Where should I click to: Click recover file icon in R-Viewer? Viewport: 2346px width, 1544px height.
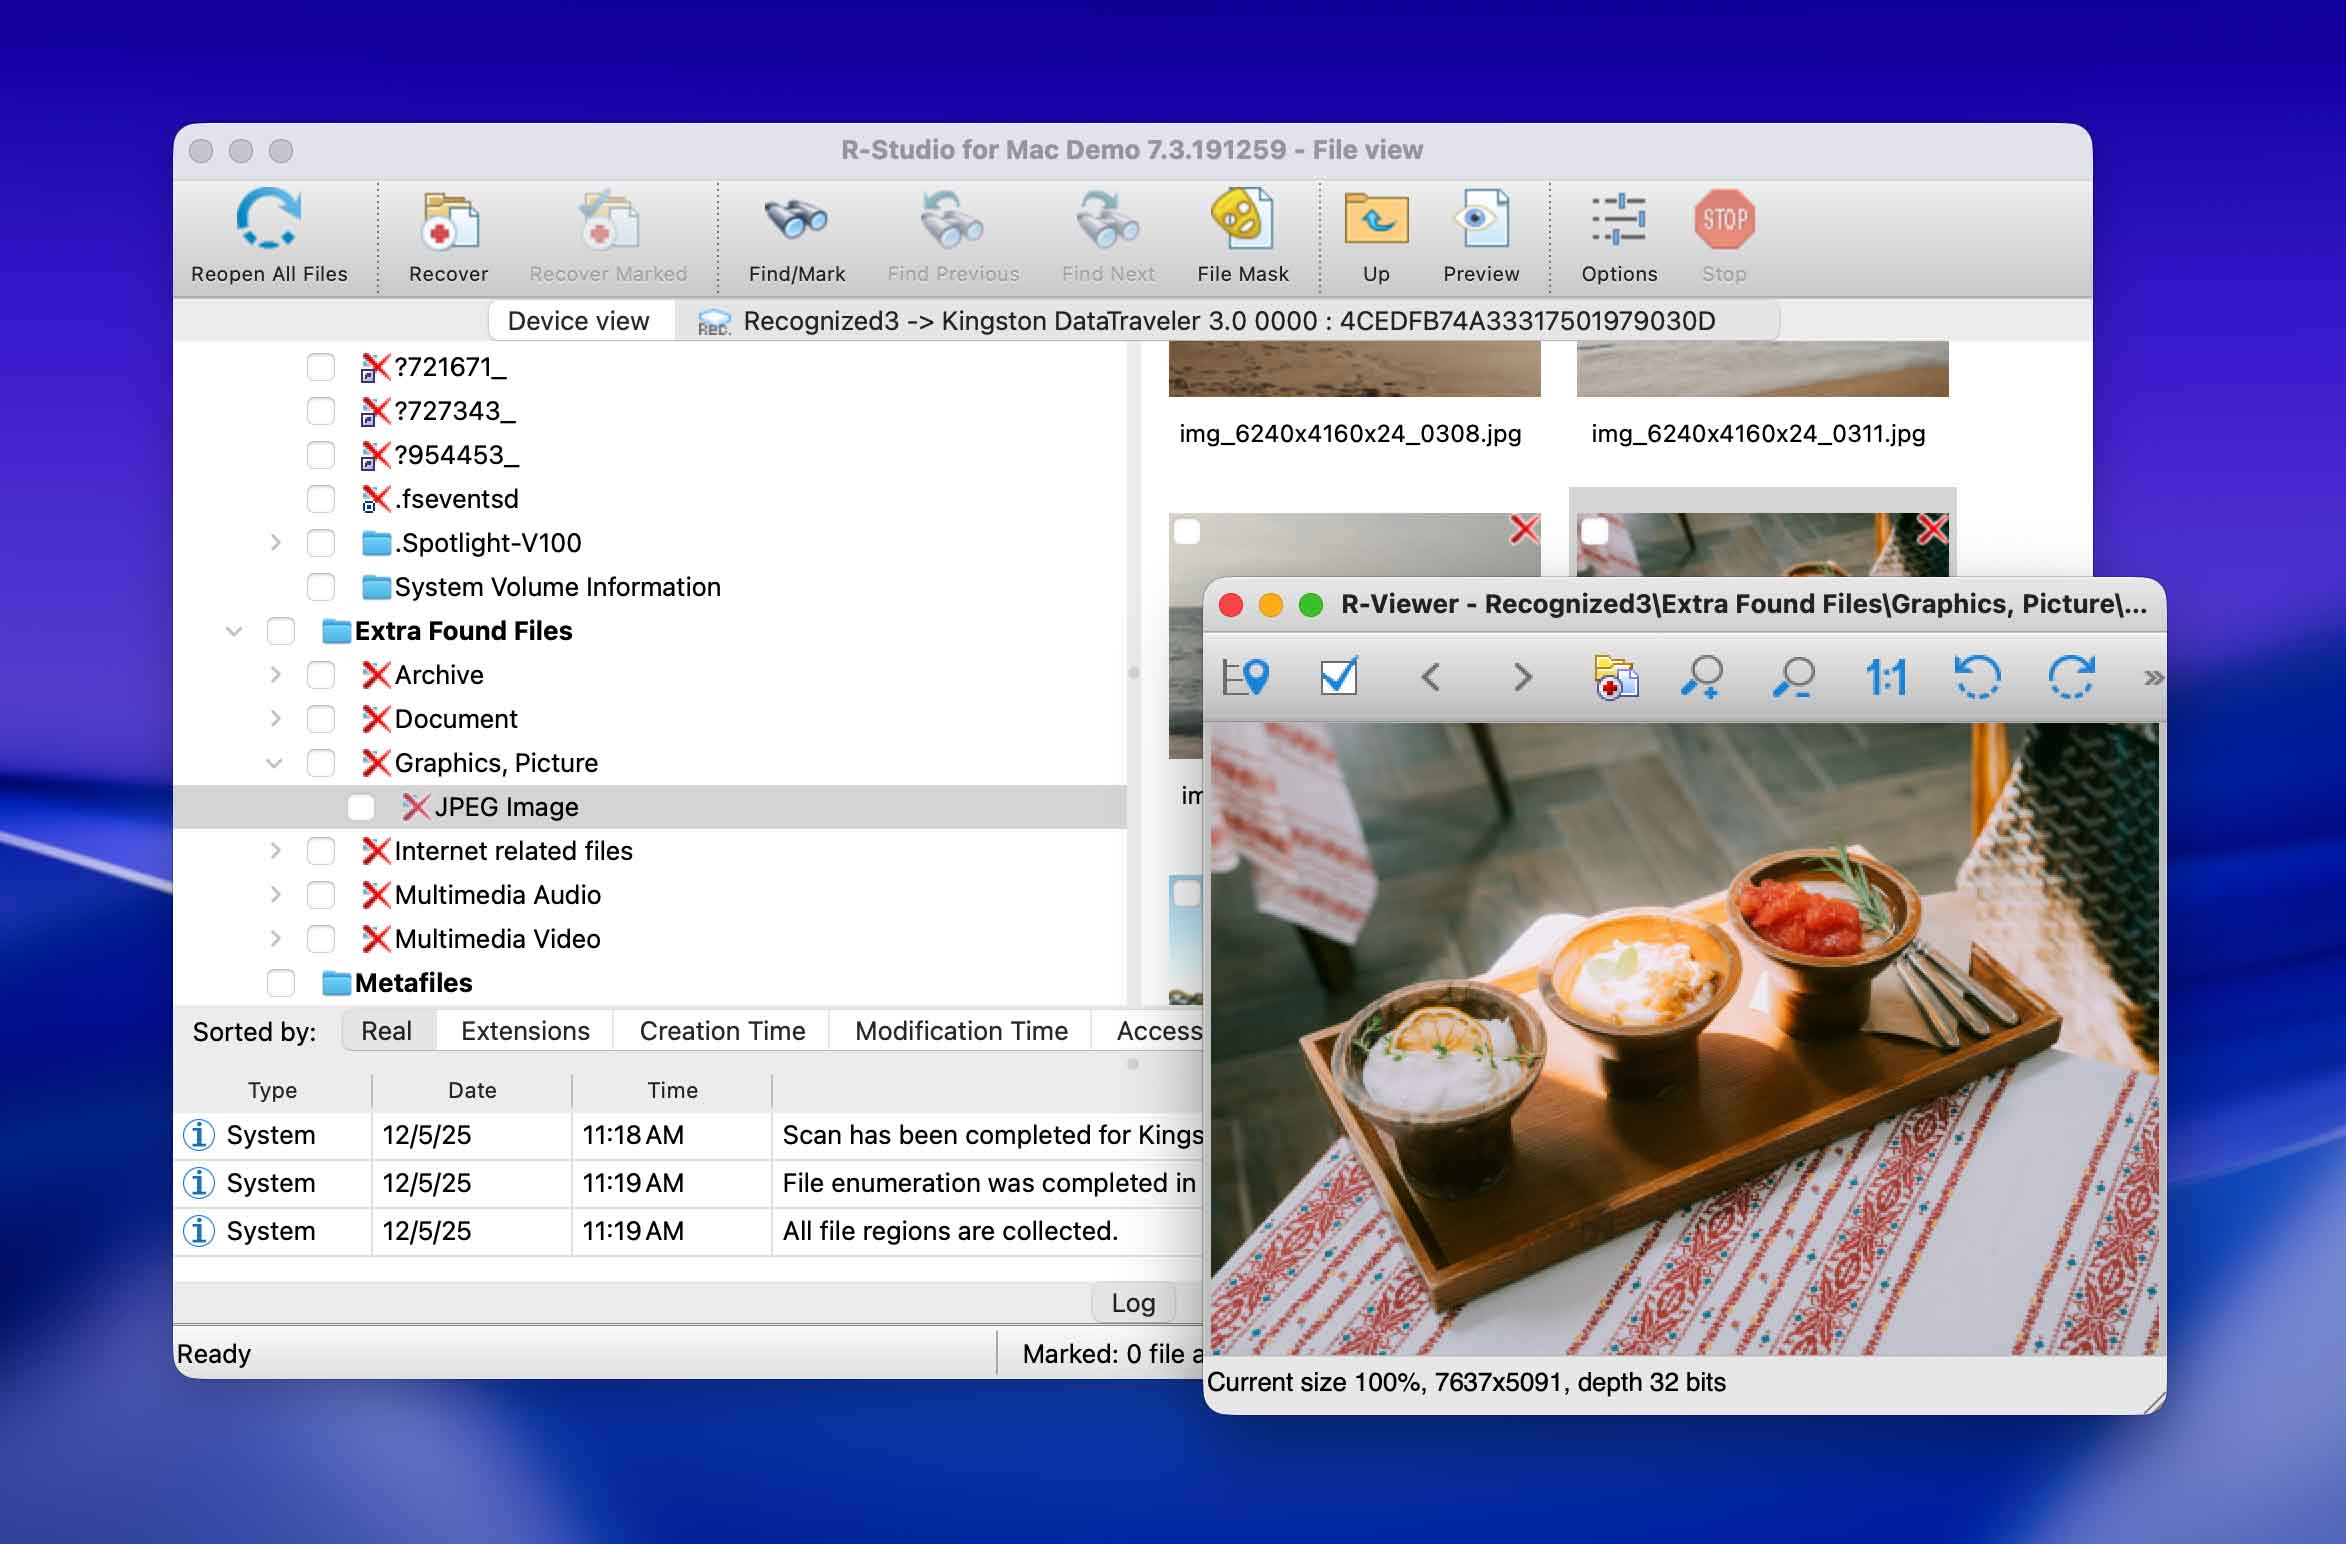coord(1615,677)
